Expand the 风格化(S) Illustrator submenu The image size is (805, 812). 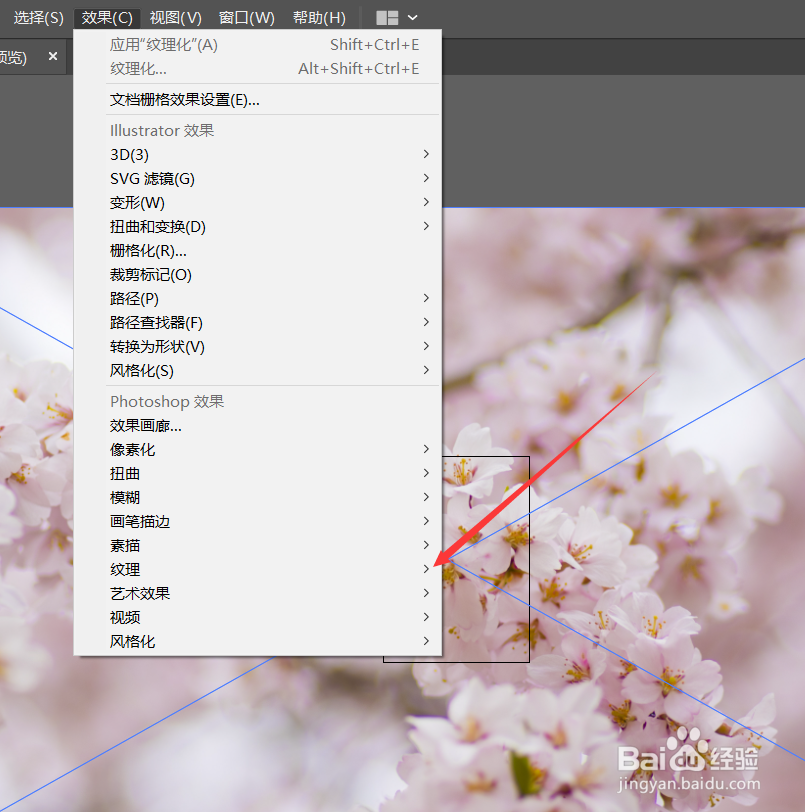tap(258, 370)
